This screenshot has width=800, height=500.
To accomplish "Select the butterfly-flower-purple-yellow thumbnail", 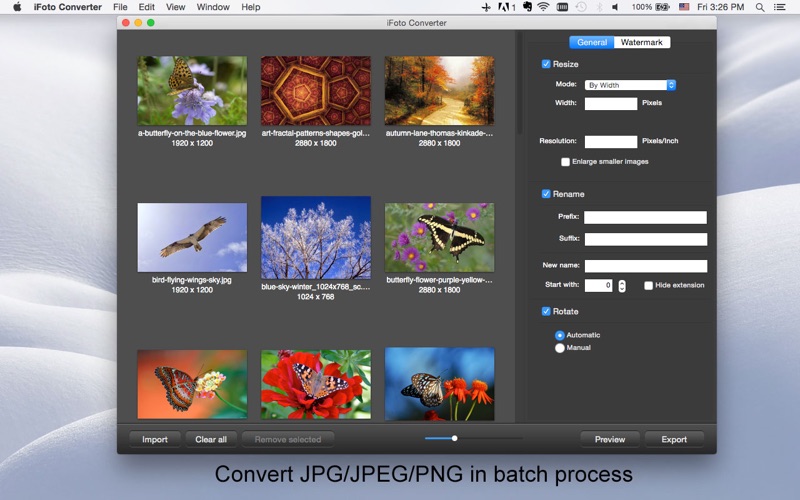I will pos(439,237).
